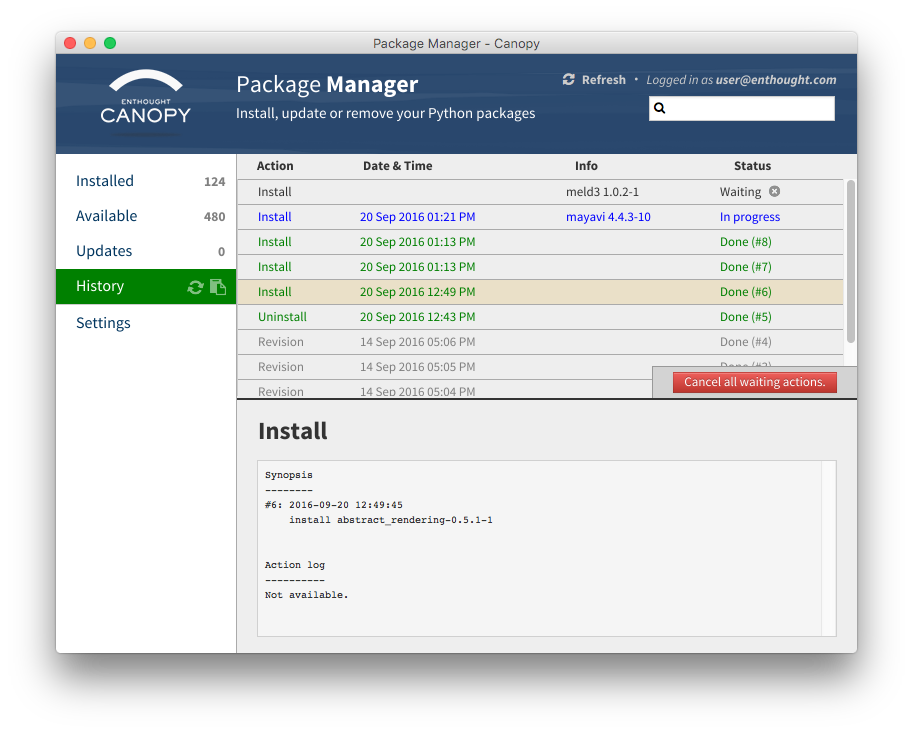Viewport: 913px width, 733px height.
Task: Select the History section
Action: pos(146,286)
